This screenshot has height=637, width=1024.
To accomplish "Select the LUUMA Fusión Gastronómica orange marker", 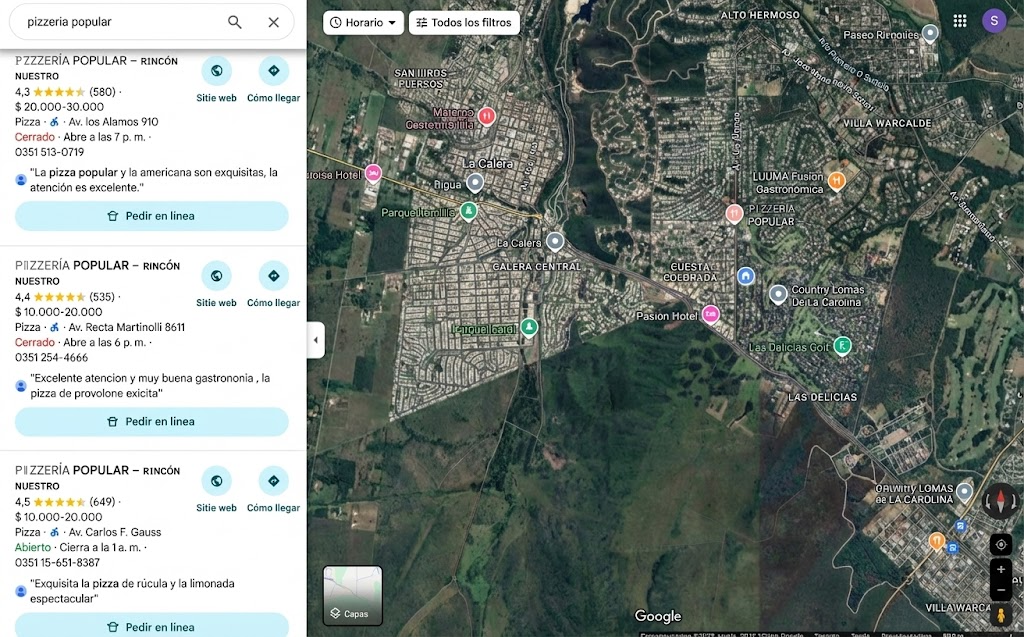I will point(836,180).
